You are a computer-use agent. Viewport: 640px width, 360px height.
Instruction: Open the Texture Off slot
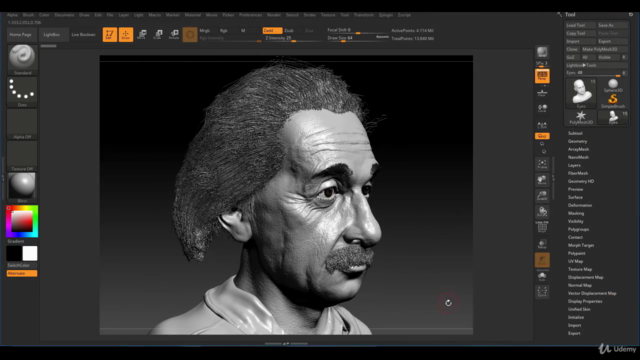(22, 156)
